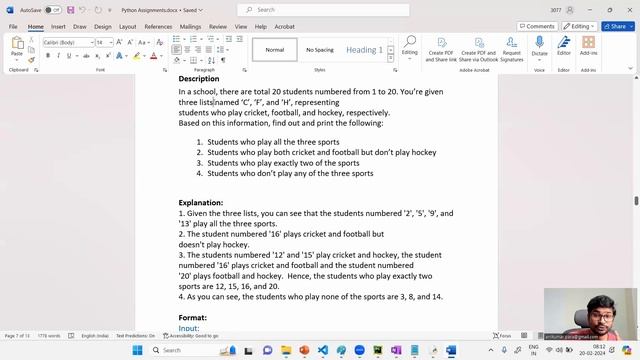The image size is (640, 360).
Task: Toggle Bold formatting
Action: click(48, 56)
